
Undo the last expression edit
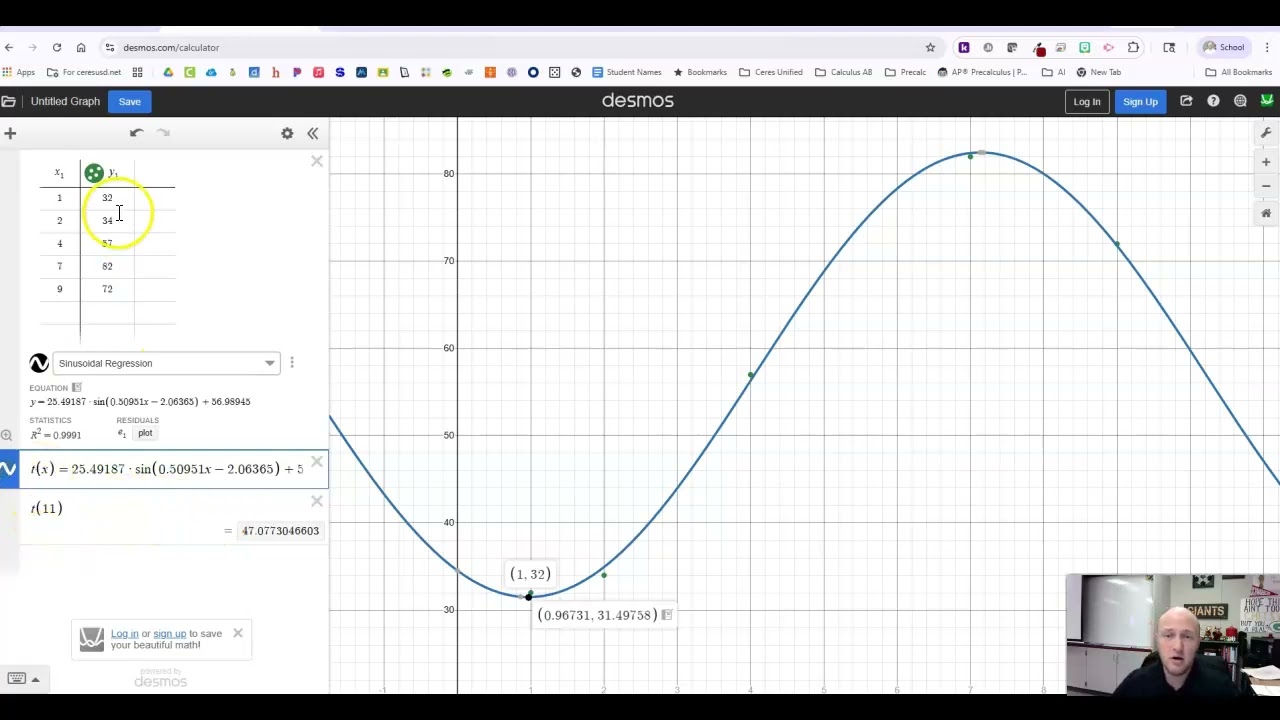(x=136, y=133)
